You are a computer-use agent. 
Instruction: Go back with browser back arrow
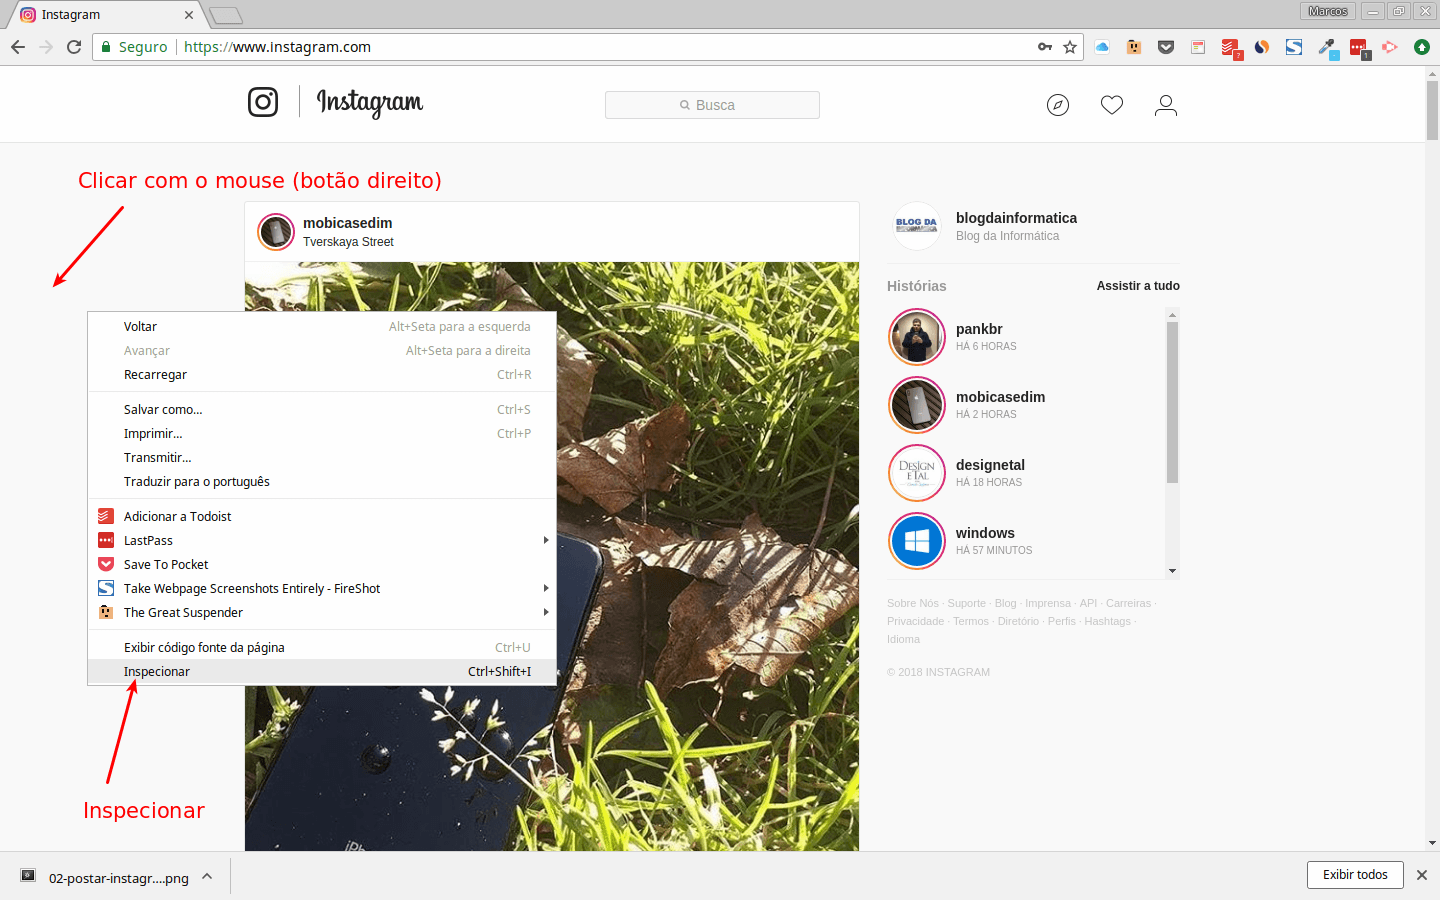click(18, 47)
